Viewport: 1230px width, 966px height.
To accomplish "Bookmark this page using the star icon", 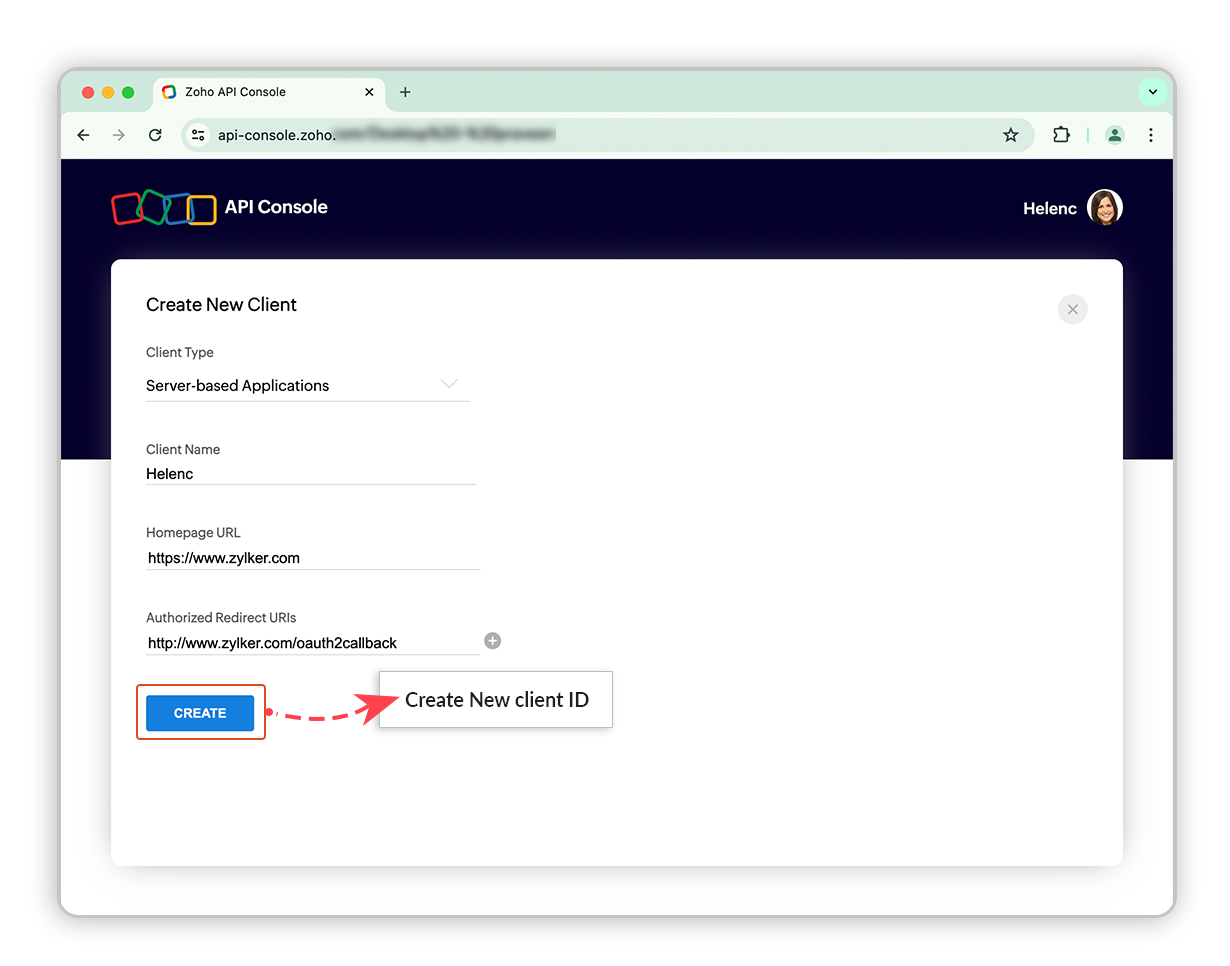I will point(1011,134).
